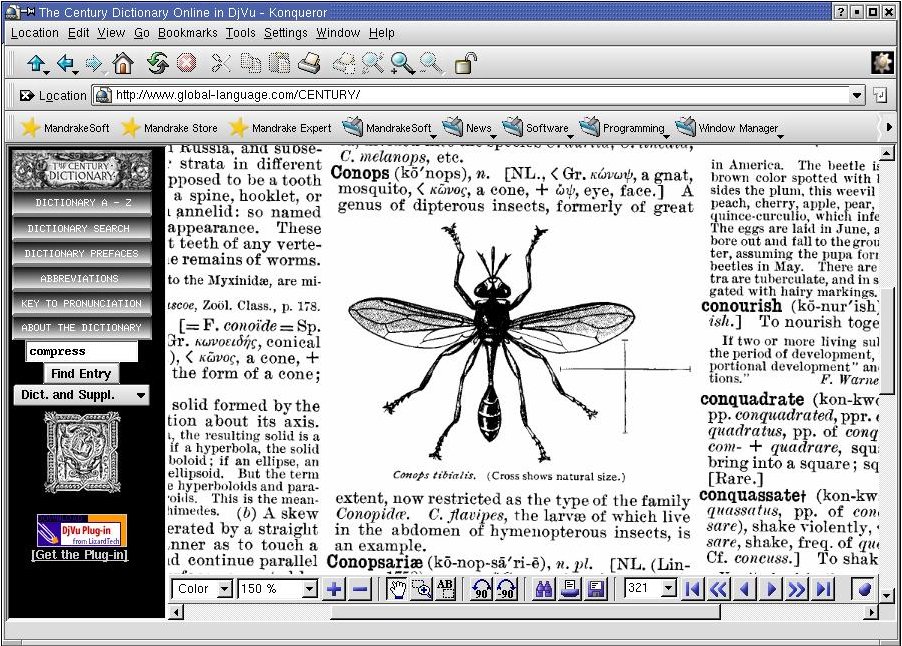This screenshot has height=646, width=902.
Task: Click the KDE gear throbber icon
Action: [882, 63]
